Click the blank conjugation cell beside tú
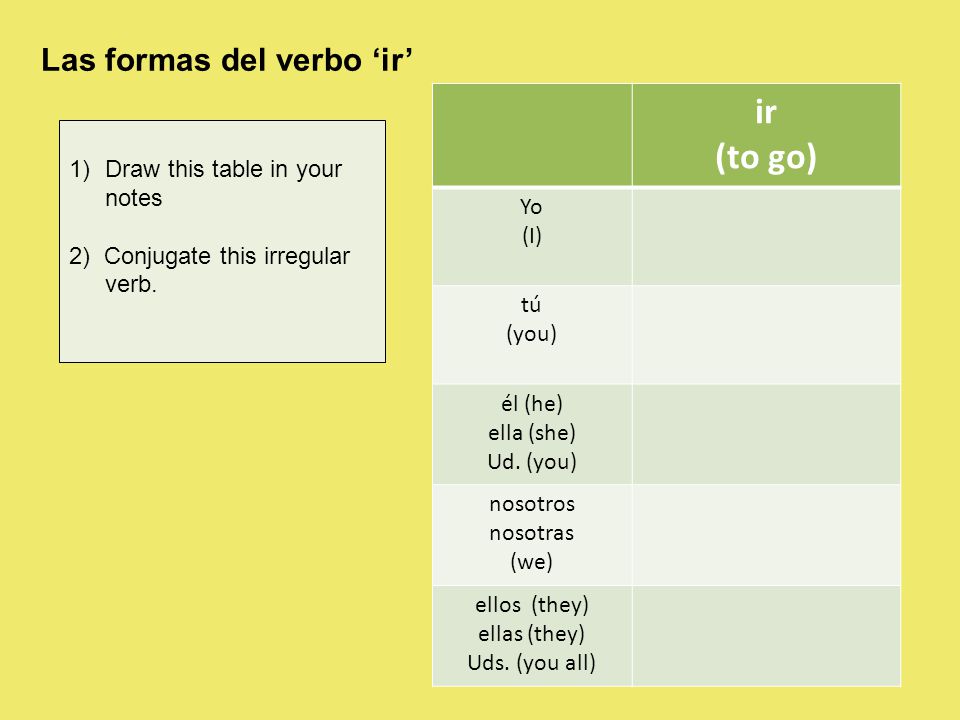 click(766, 335)
